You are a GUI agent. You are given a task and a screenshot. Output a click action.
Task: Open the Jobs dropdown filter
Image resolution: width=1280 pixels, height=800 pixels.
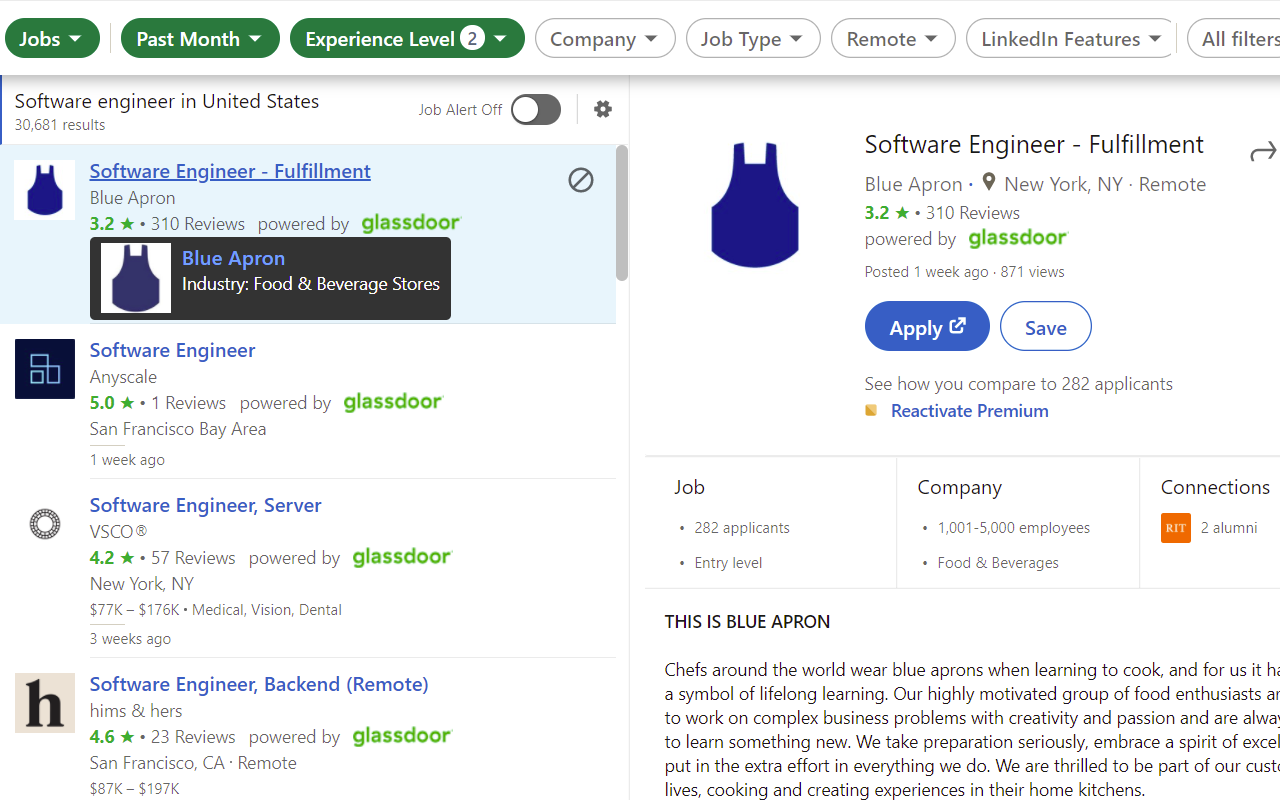coord(52,39)
